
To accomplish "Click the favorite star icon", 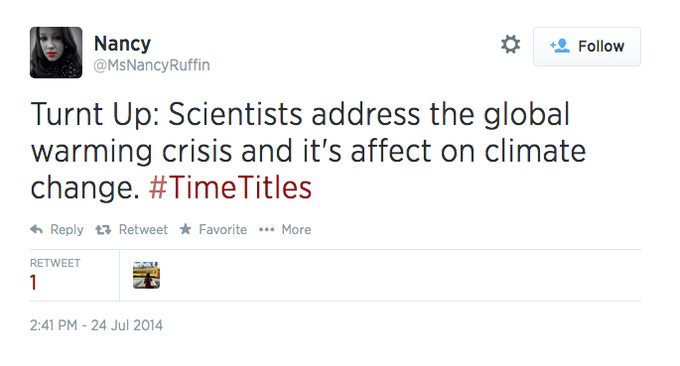I will [x=186, y=229].
